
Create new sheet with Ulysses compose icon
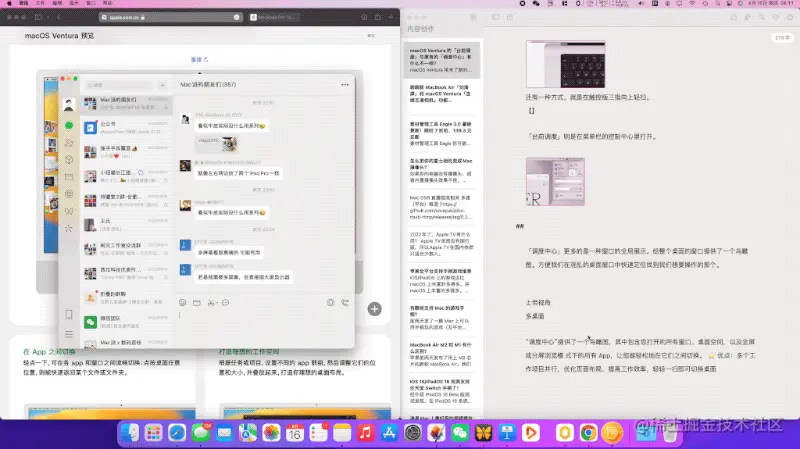tap(510, 17)
